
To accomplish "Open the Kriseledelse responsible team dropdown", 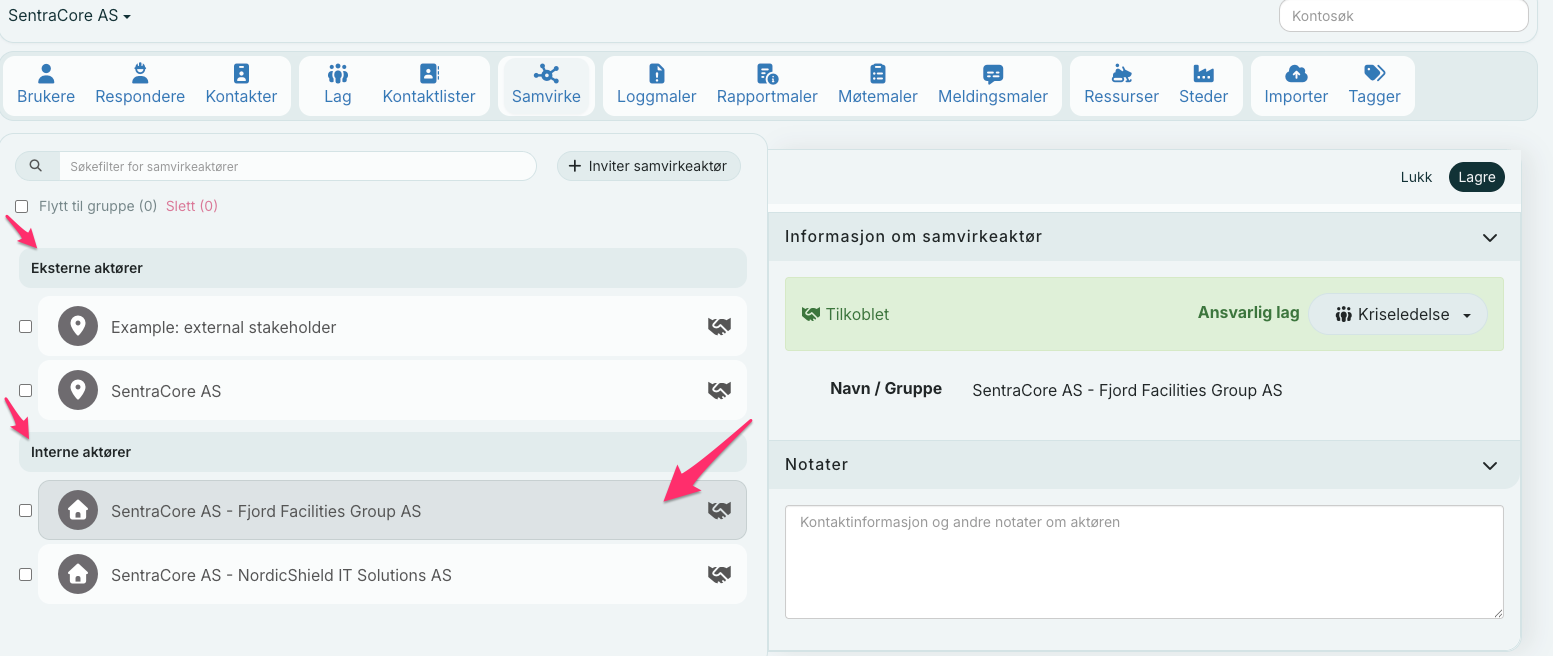I will pyautogui.click(x=1397, y=314).
